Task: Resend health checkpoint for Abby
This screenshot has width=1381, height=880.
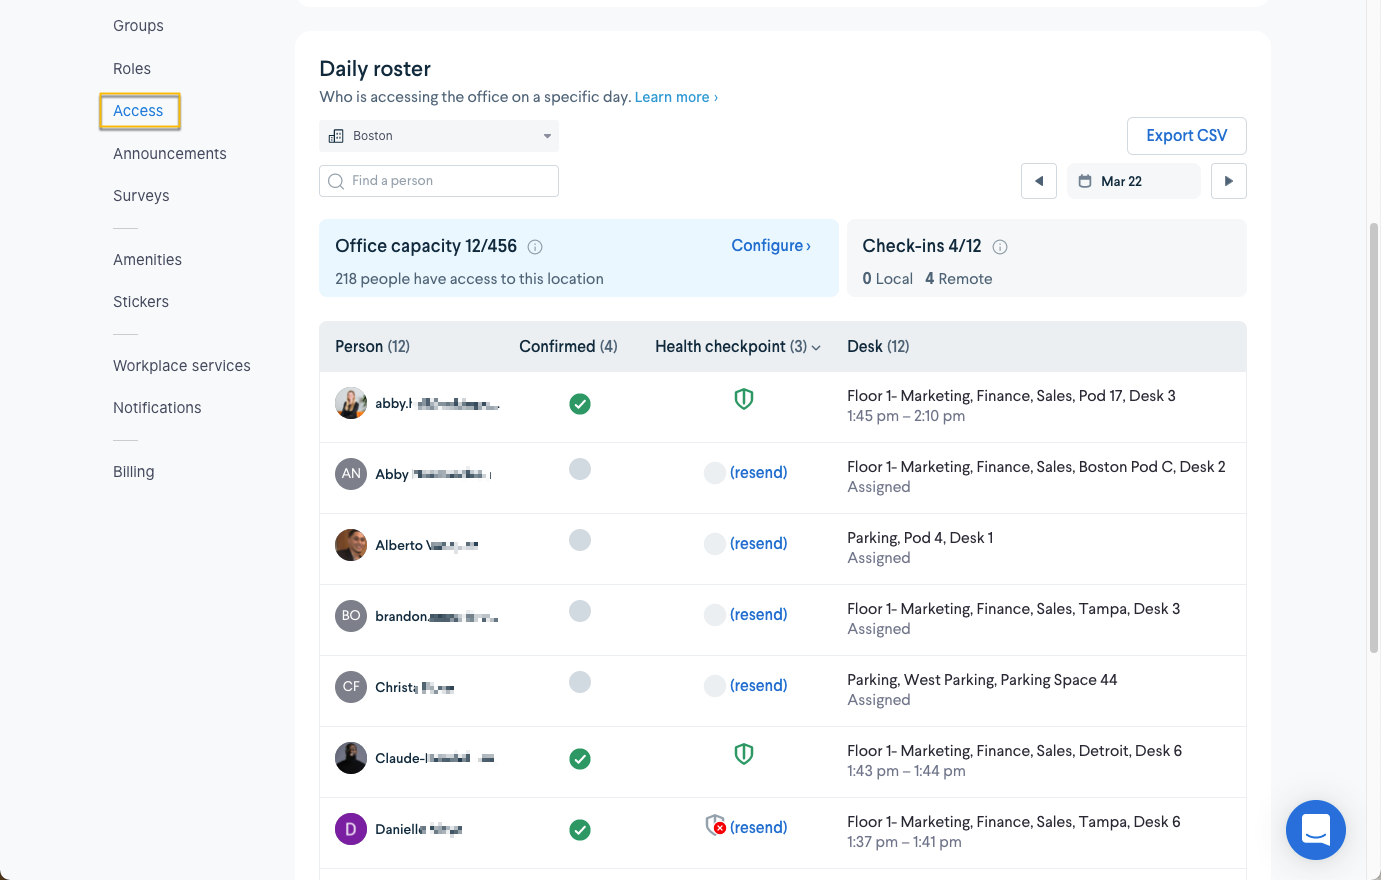Action: coord(759,473)
